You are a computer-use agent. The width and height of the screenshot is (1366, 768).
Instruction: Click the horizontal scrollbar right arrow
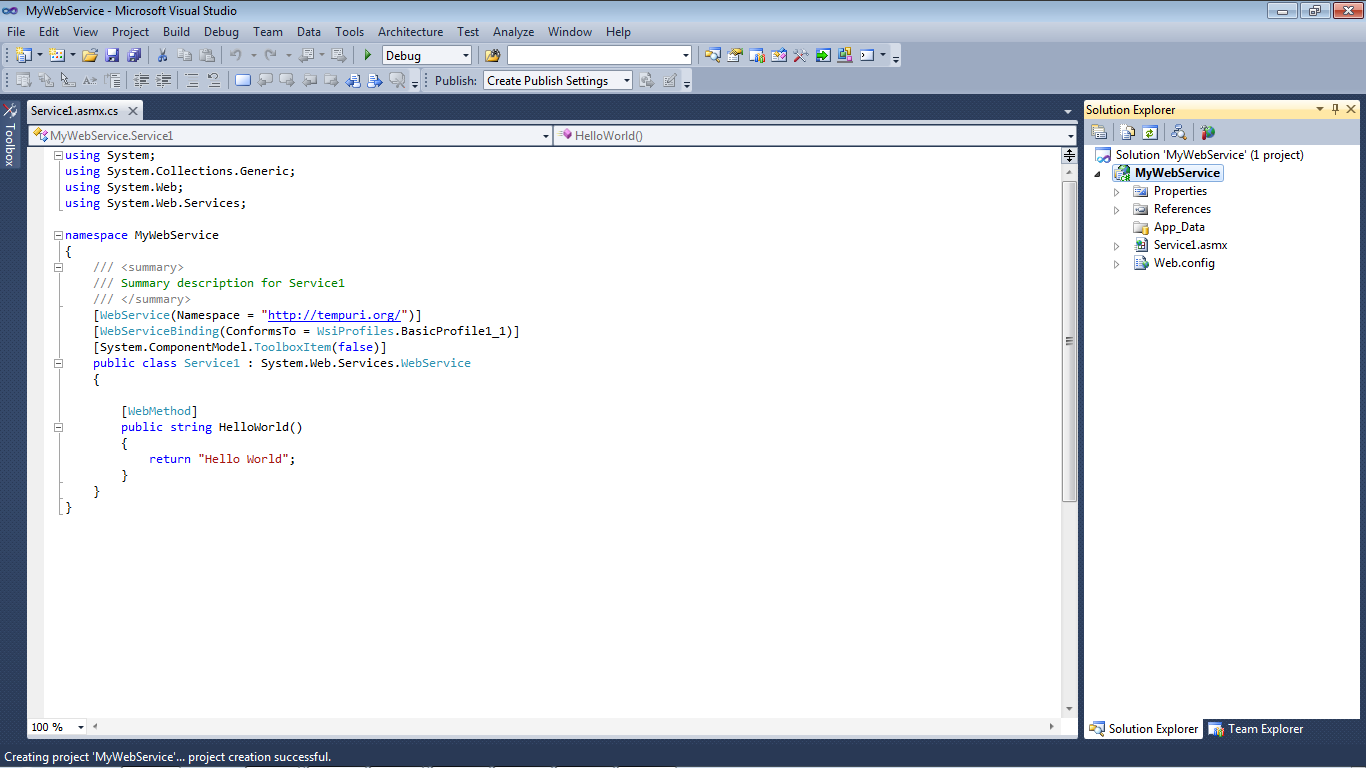pos(1051,727)
